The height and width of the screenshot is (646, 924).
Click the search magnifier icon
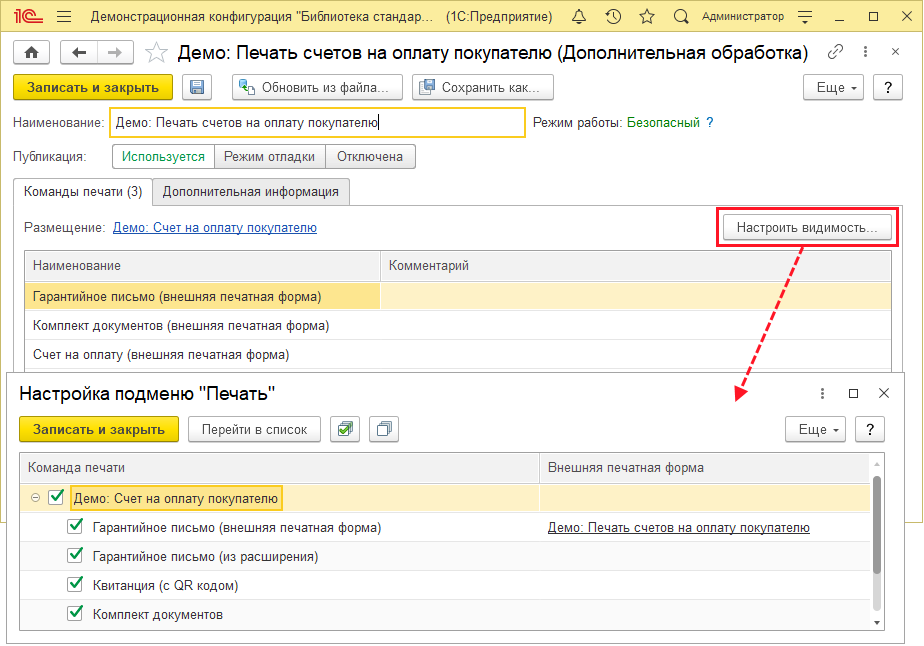(x=681, y=17)
